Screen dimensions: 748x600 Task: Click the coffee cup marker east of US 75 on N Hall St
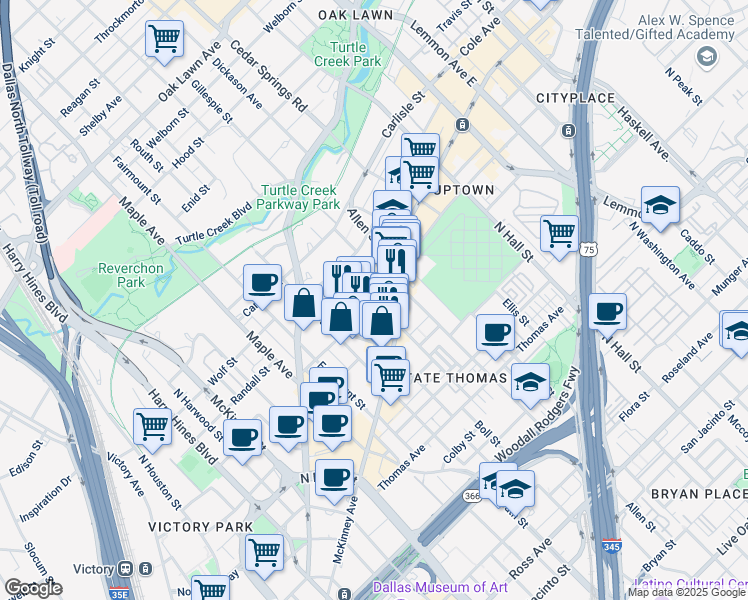(x=607, y=312)
